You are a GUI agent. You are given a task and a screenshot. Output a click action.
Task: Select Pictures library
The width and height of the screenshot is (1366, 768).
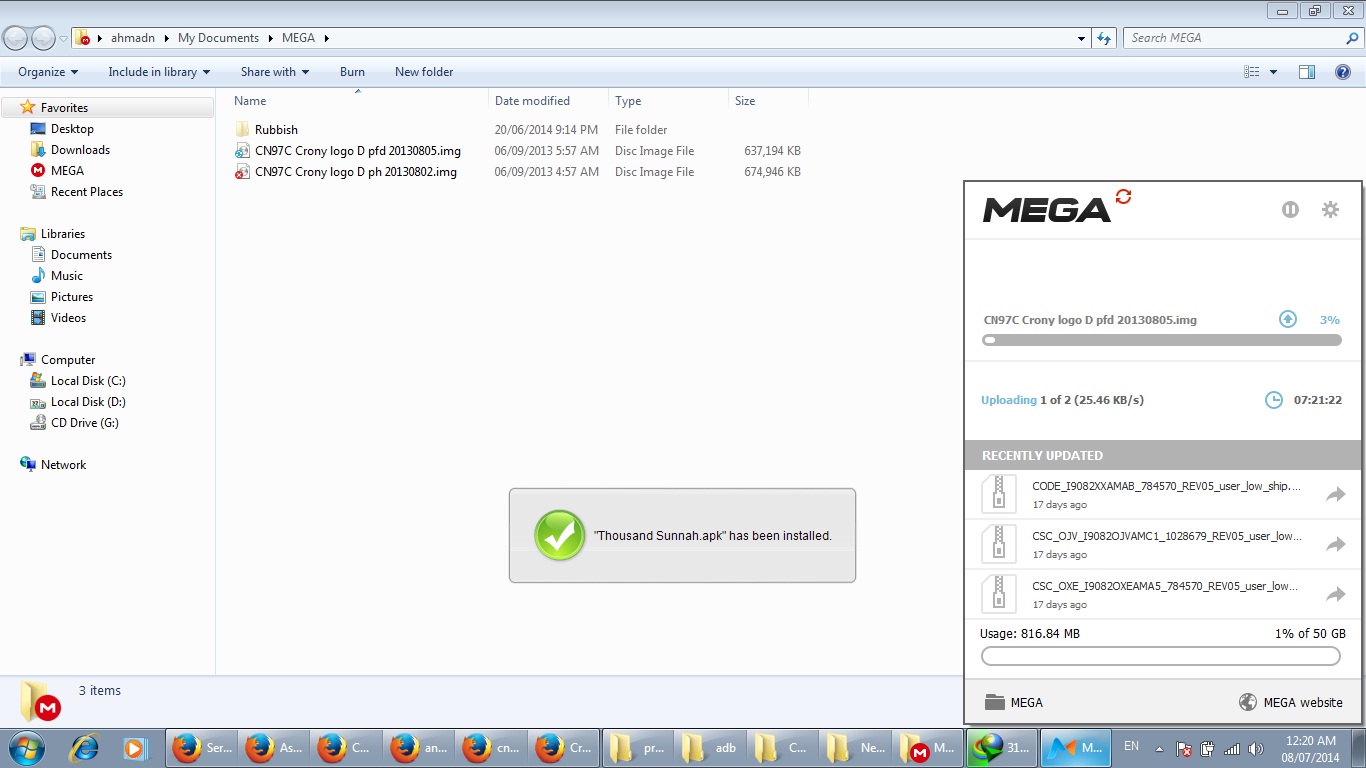71,297
